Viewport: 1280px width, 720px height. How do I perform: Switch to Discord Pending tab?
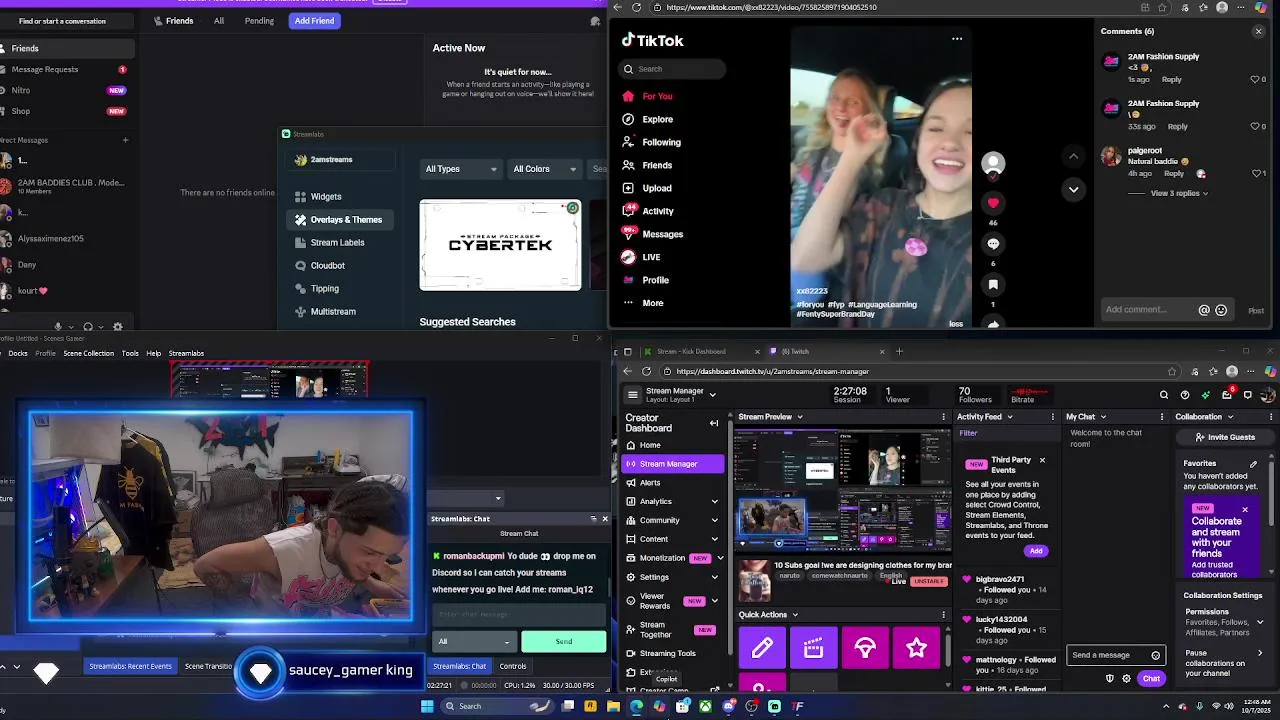[259, 21]
